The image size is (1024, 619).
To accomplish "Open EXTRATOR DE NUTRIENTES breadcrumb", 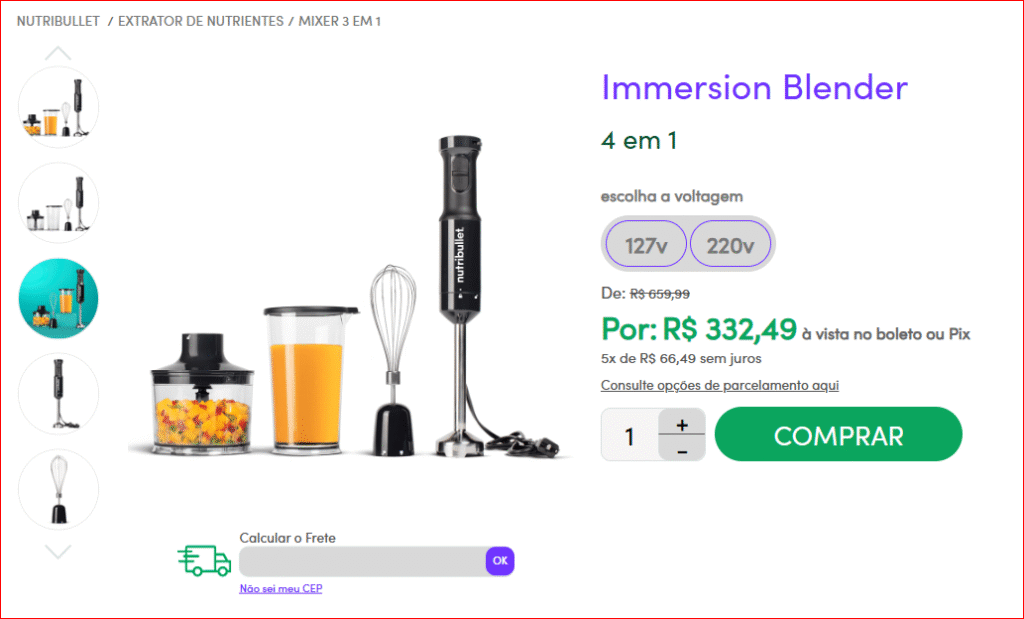I will pyautogui.click(x=200, y=21).
